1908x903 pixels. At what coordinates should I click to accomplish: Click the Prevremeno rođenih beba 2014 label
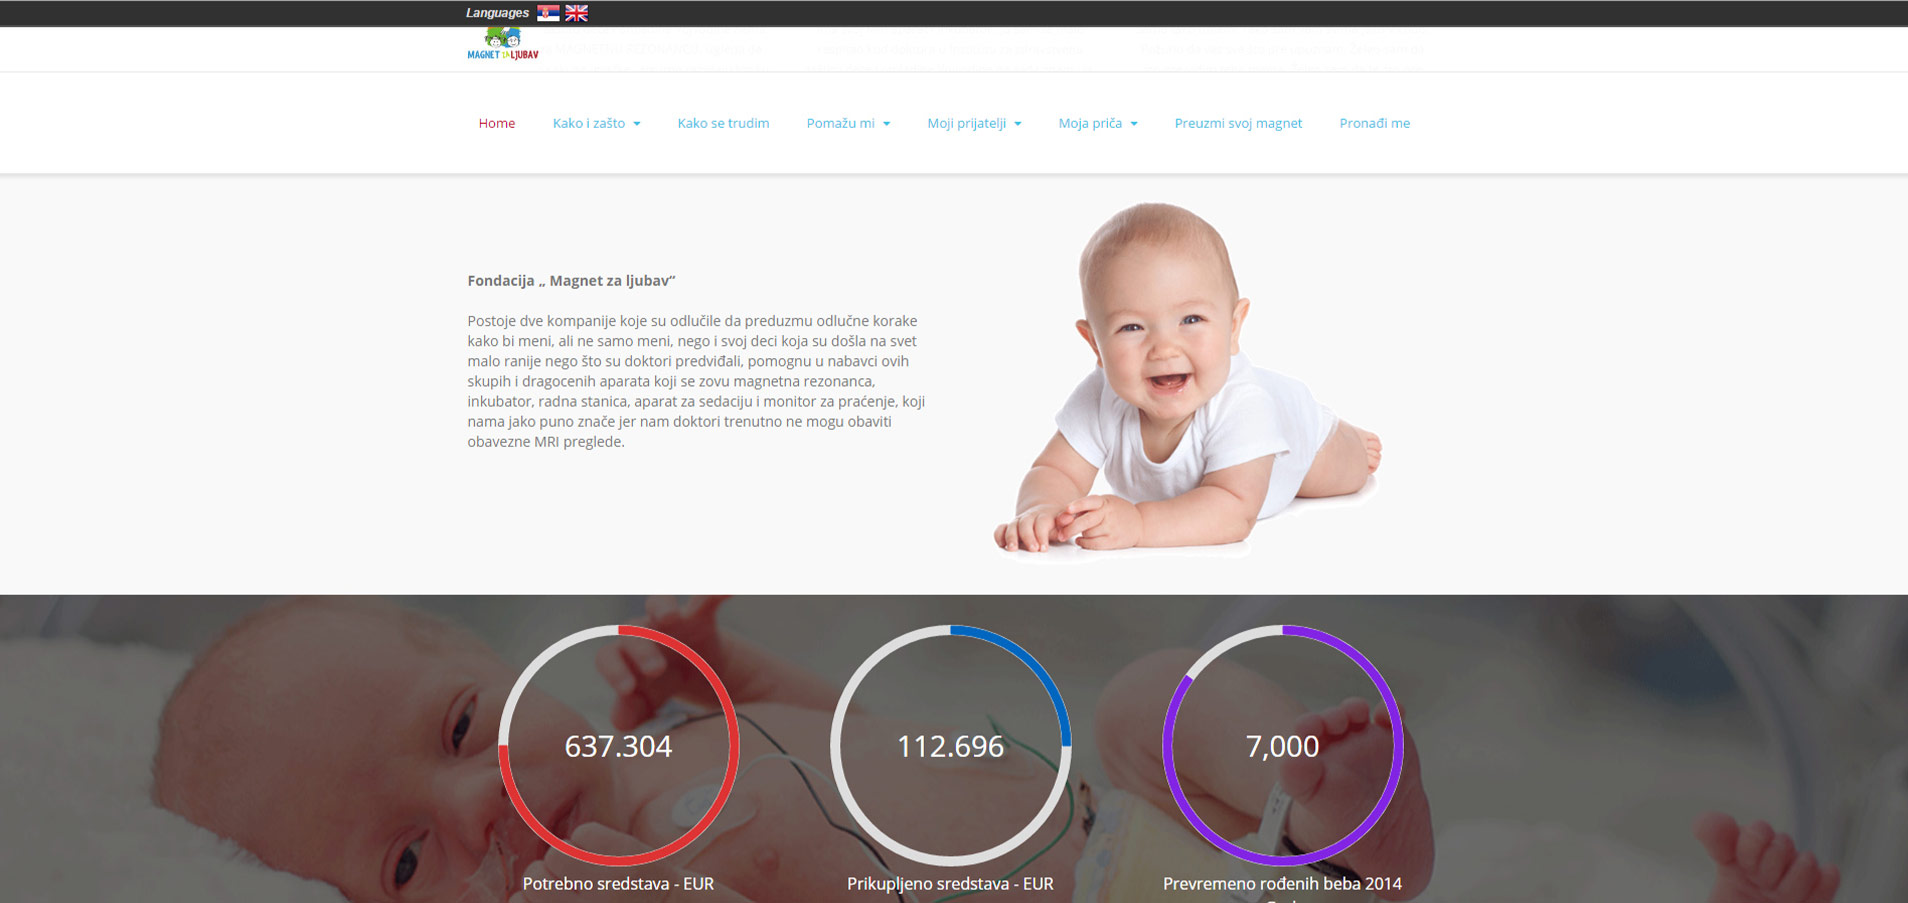coord(1282,884)
